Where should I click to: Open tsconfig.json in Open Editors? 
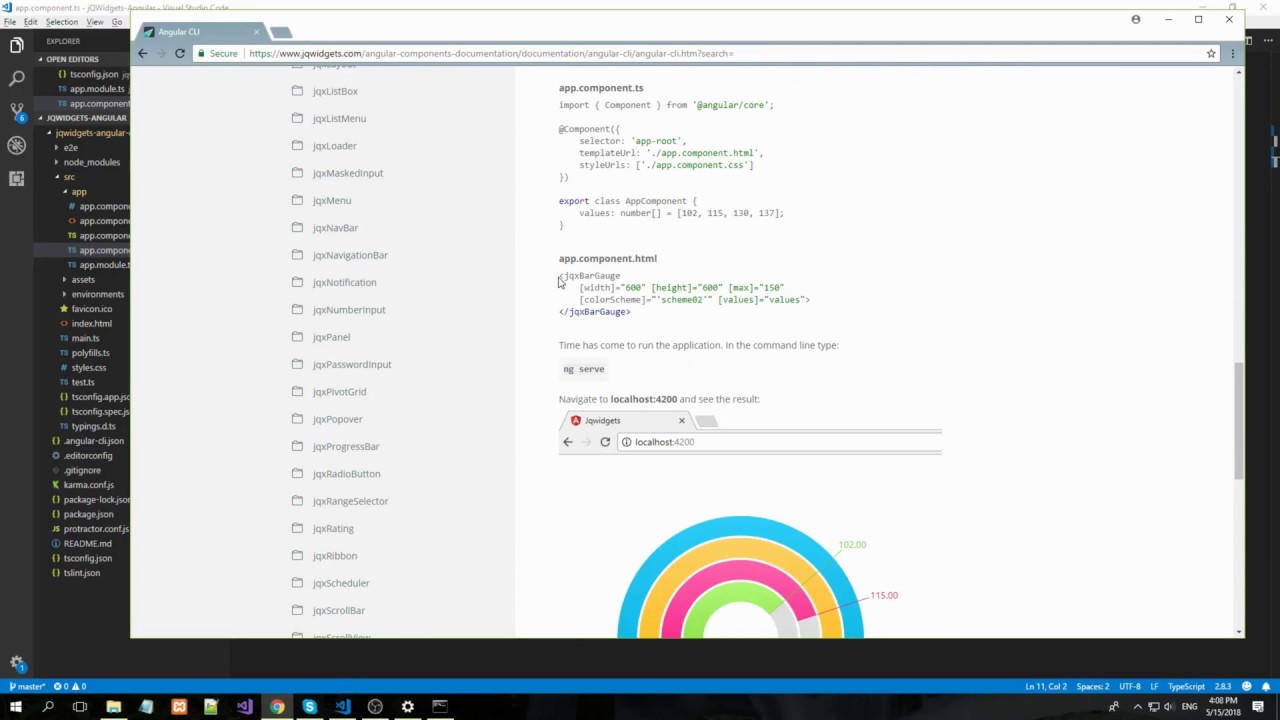pos(94,74)
